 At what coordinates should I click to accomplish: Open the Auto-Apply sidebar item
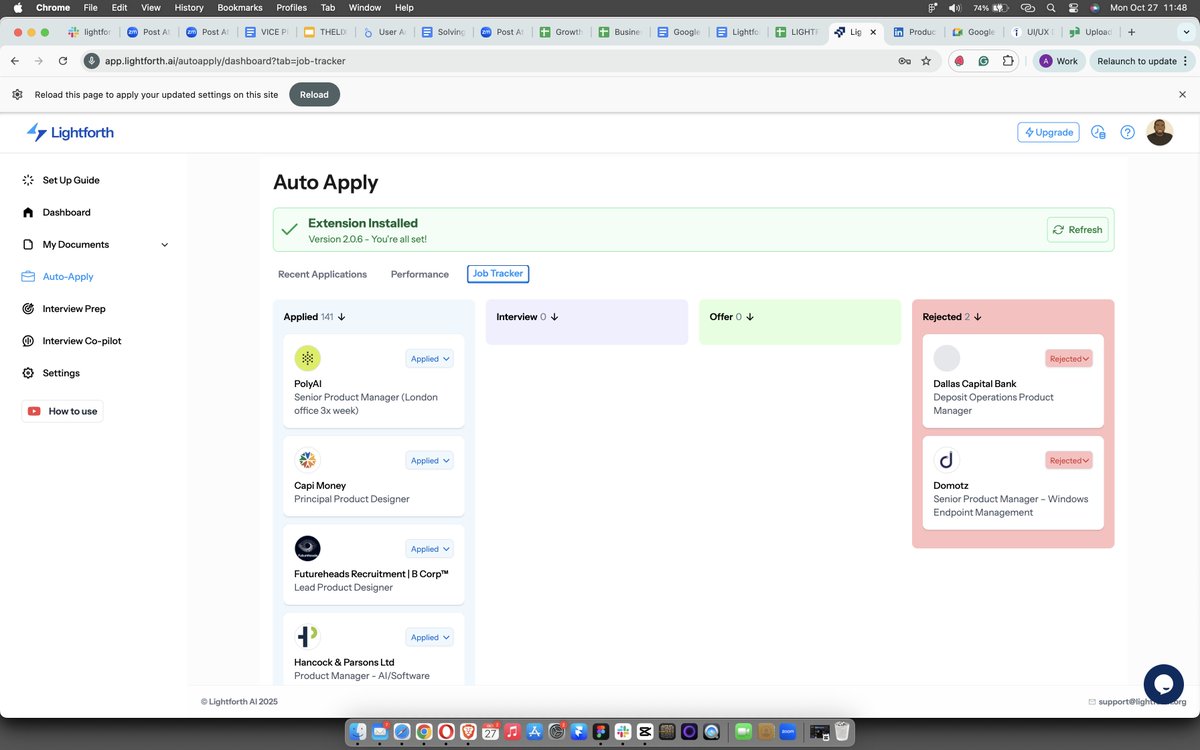pos(58,277)
